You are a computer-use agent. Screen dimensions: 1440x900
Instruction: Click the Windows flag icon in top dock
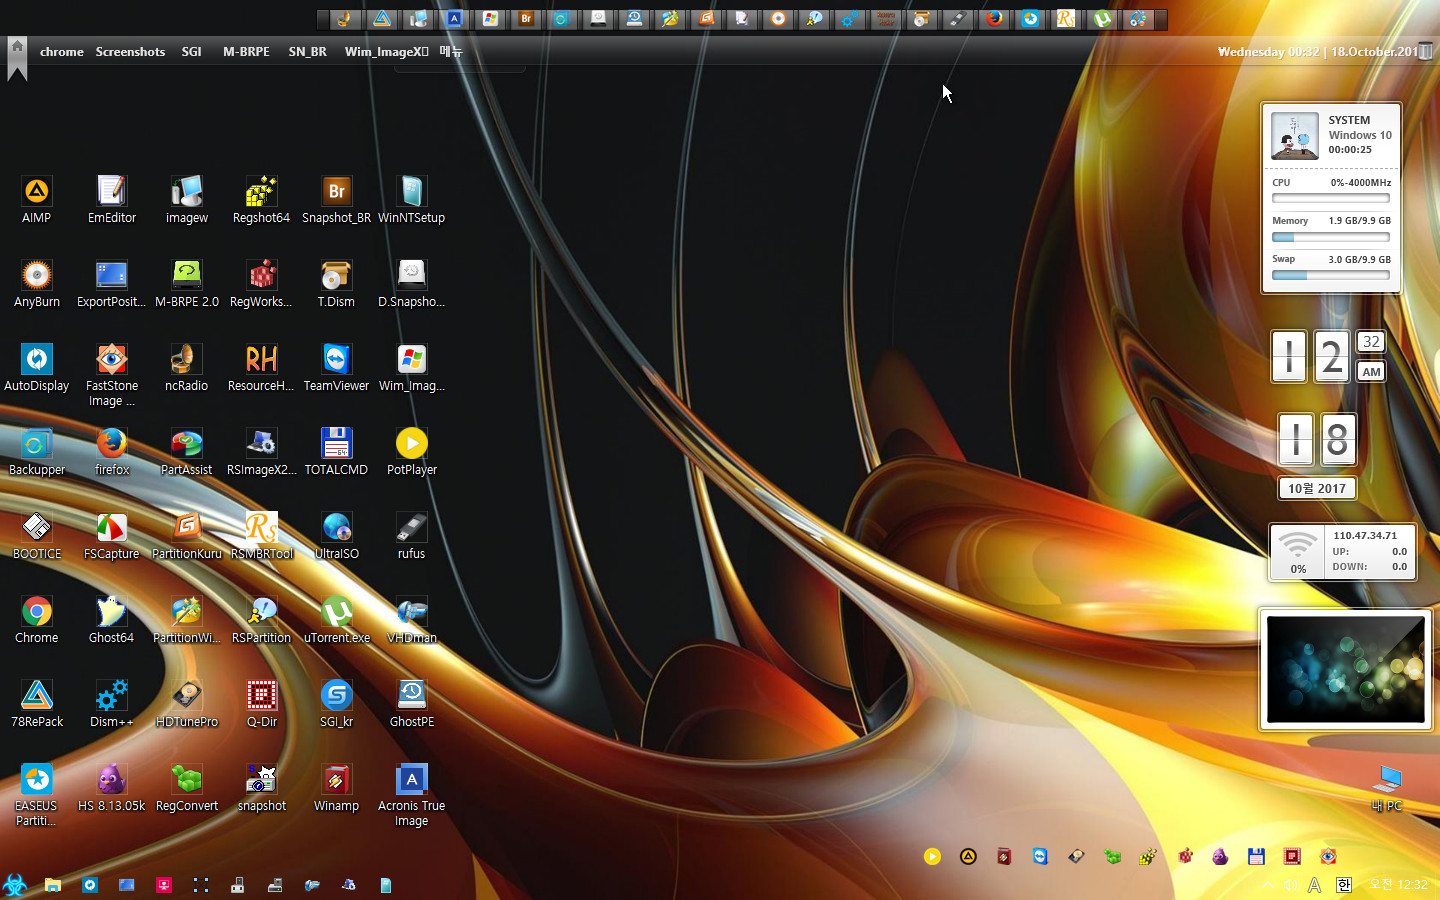click(x=490, y=18)
